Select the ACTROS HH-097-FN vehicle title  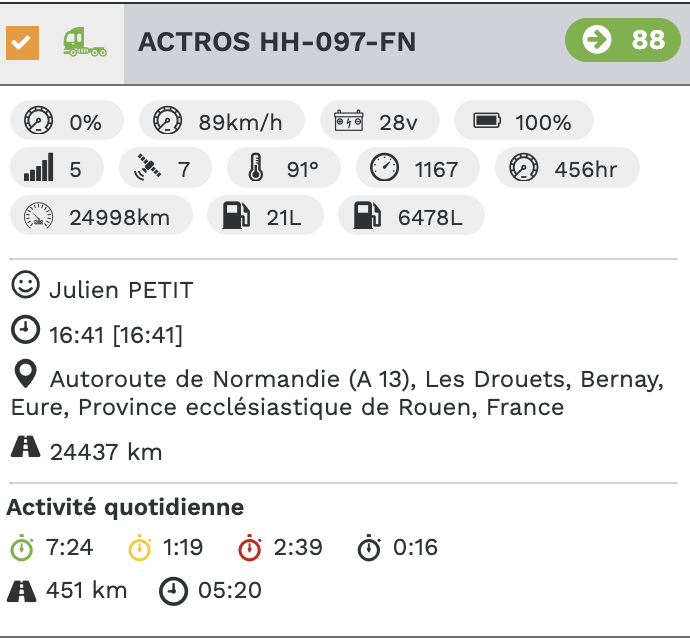point(277,41)
